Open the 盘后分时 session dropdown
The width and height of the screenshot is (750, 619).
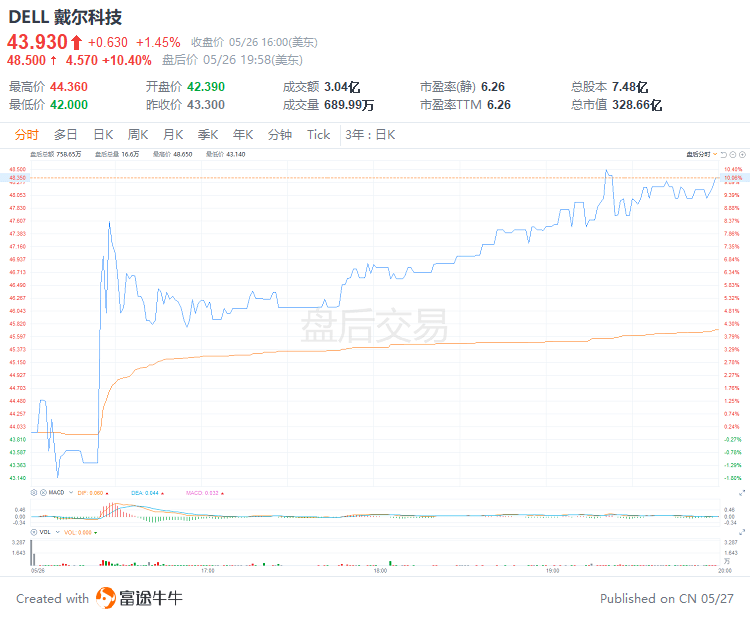click(702, 154)
